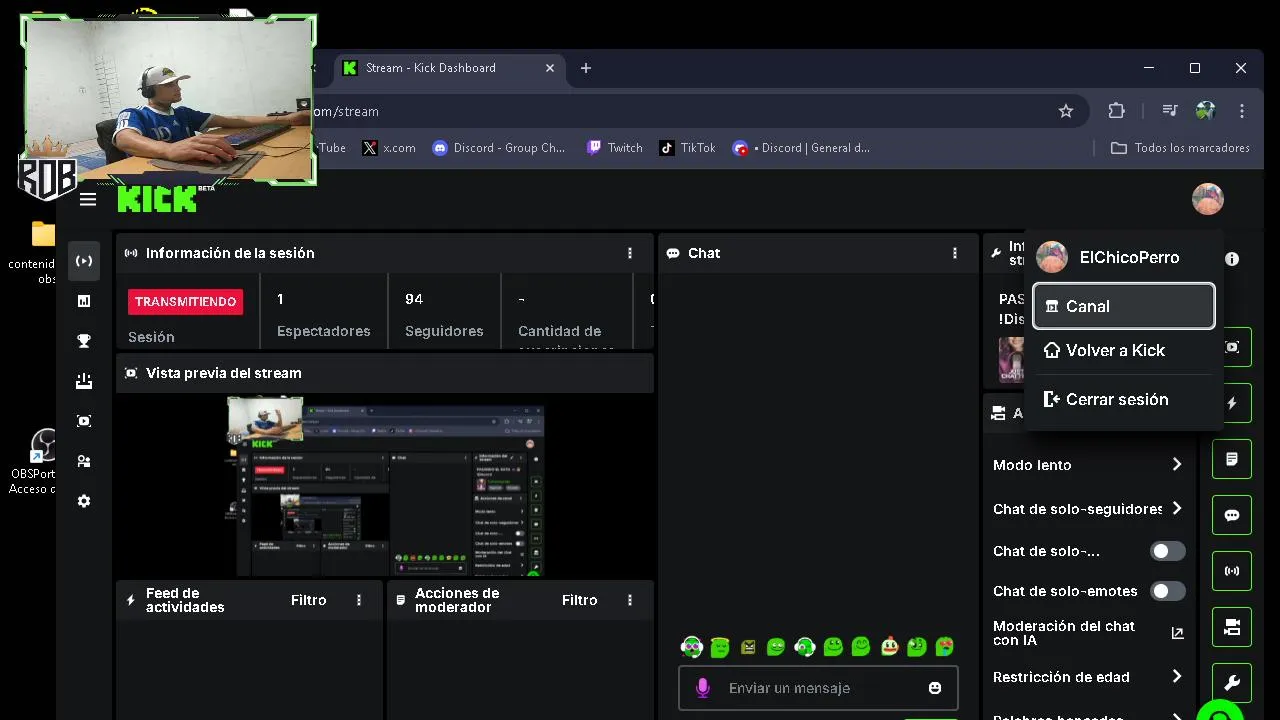Open the emoji picker smiley in the message box
Image resolution: width=1280 pixels, height=720 pixels.
pyautogui.click(x=935, y=688)
